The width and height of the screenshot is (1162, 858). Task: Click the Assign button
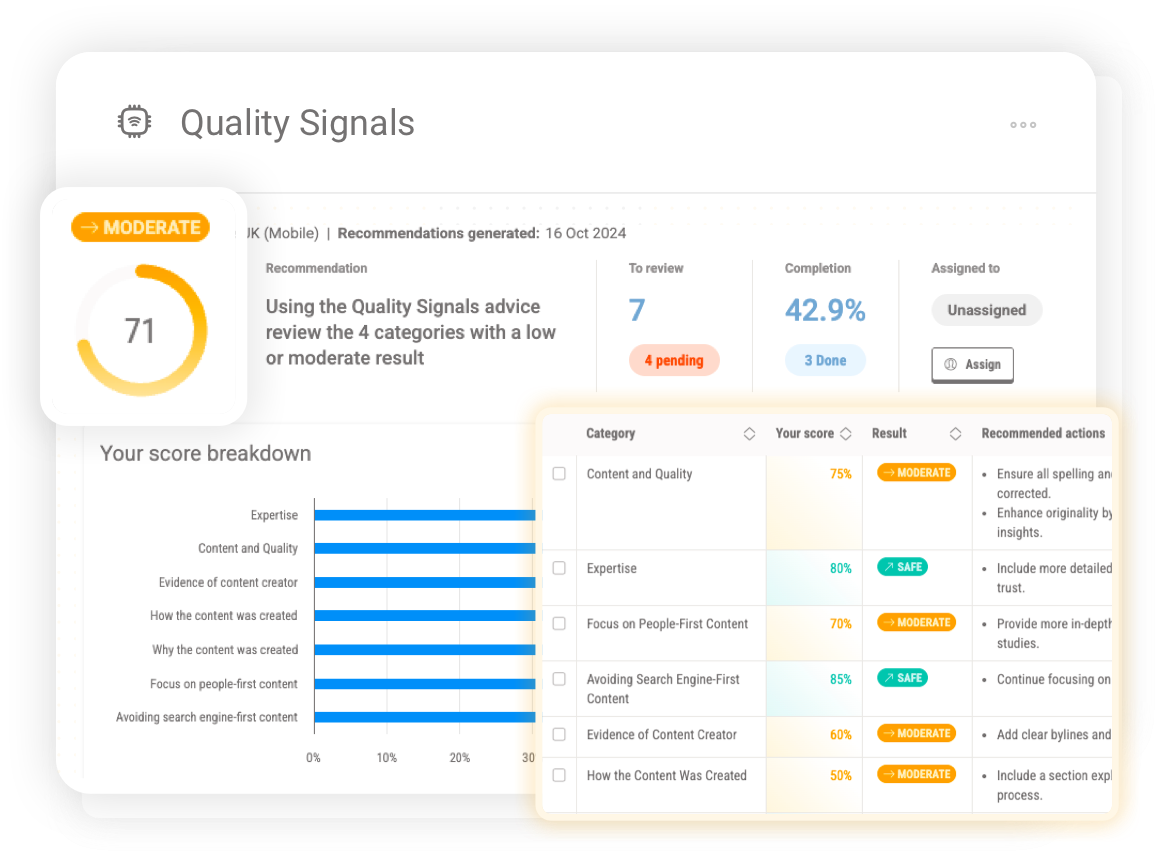tap(972, 364)
